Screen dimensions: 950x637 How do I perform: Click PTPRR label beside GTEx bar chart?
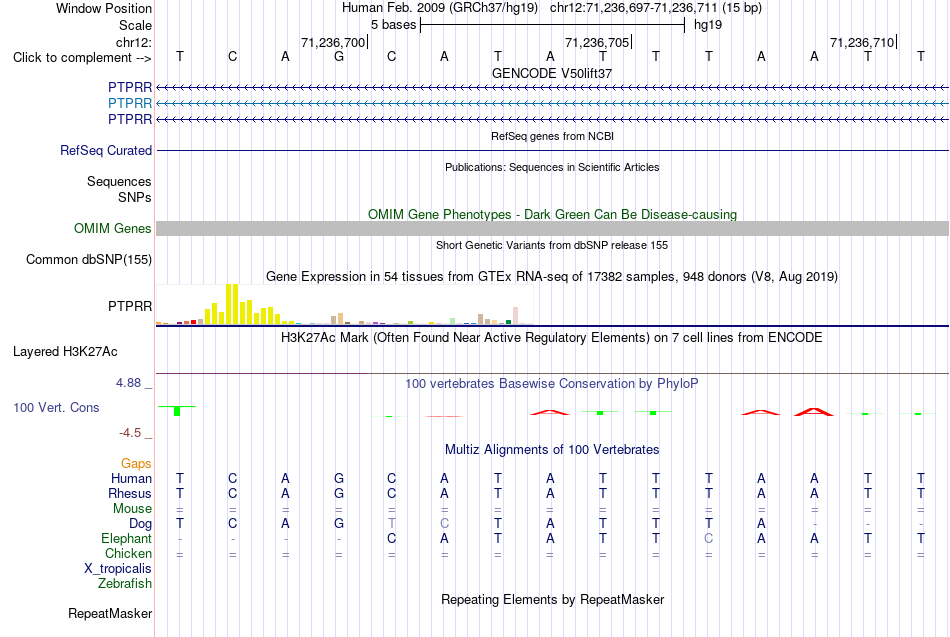(x=130, y=307)
